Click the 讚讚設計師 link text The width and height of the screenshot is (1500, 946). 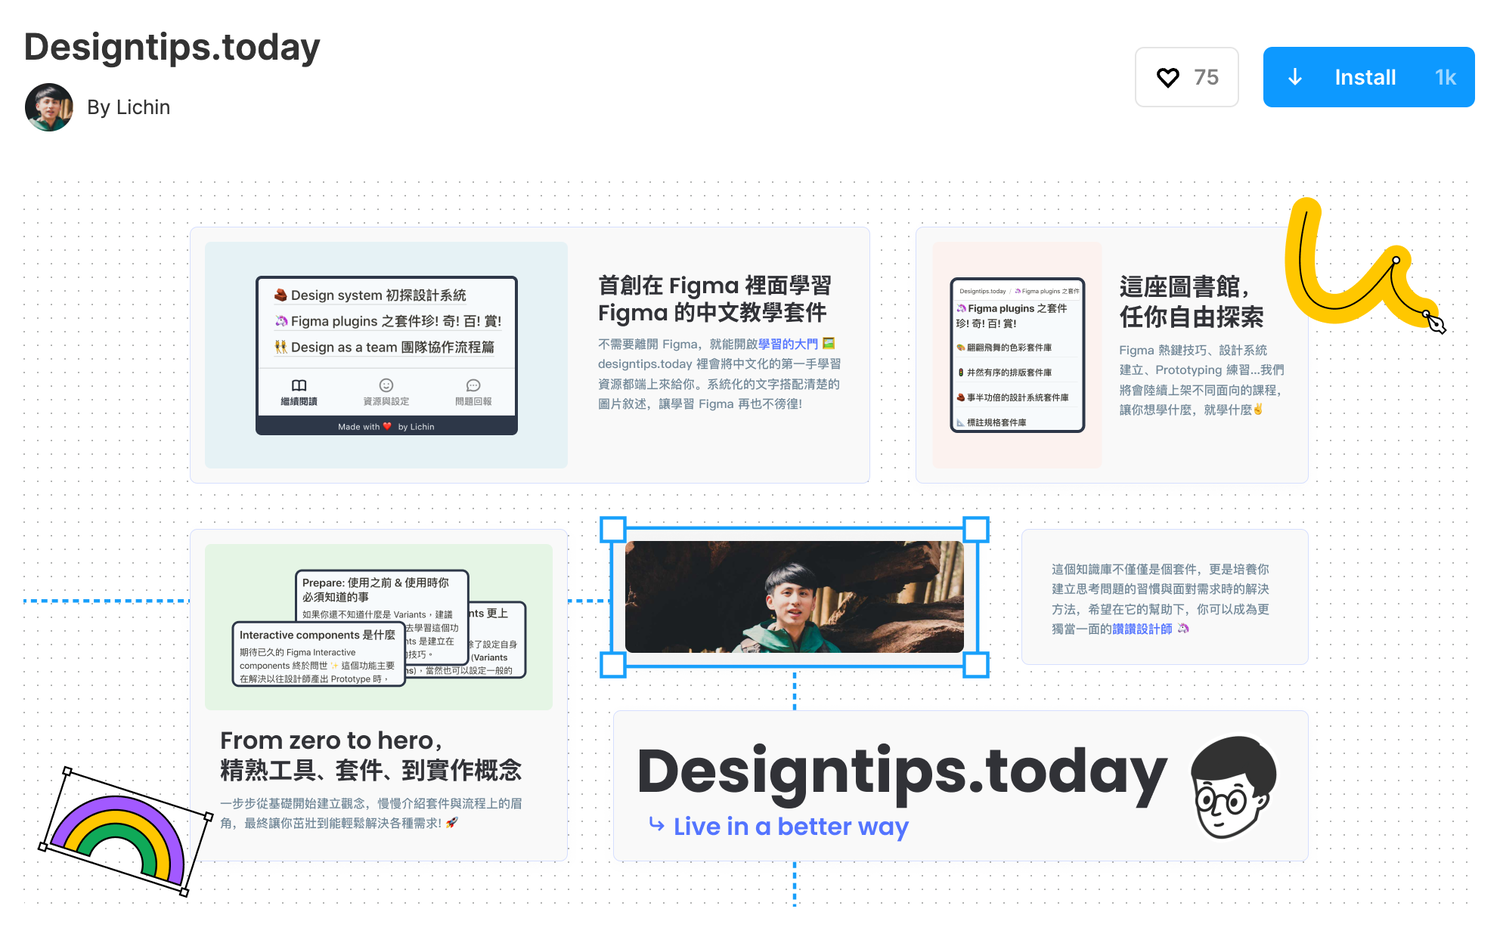(x=1142, y=629)
